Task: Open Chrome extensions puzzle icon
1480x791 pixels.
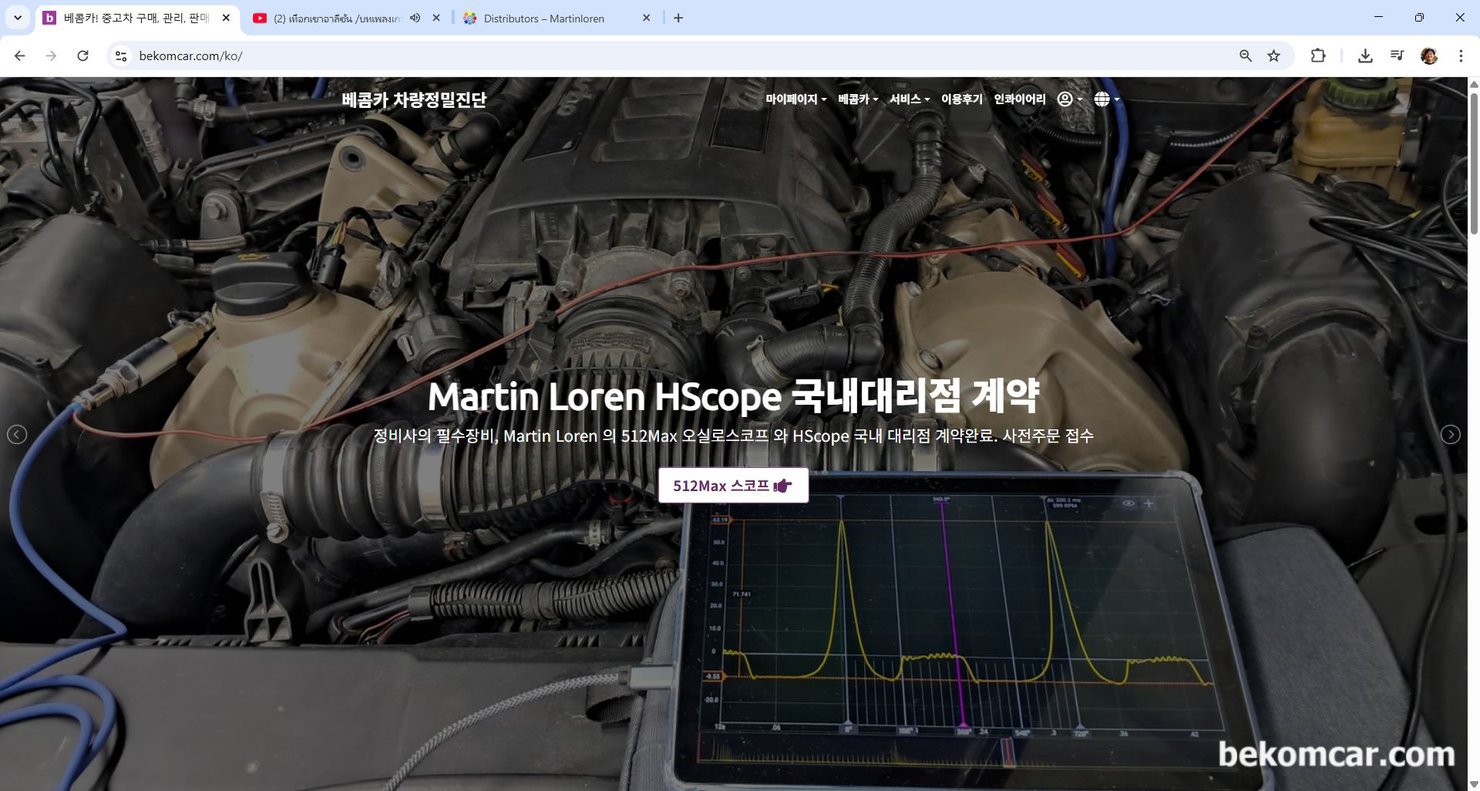Action: pyautogui.click(x=1318, y=56)
